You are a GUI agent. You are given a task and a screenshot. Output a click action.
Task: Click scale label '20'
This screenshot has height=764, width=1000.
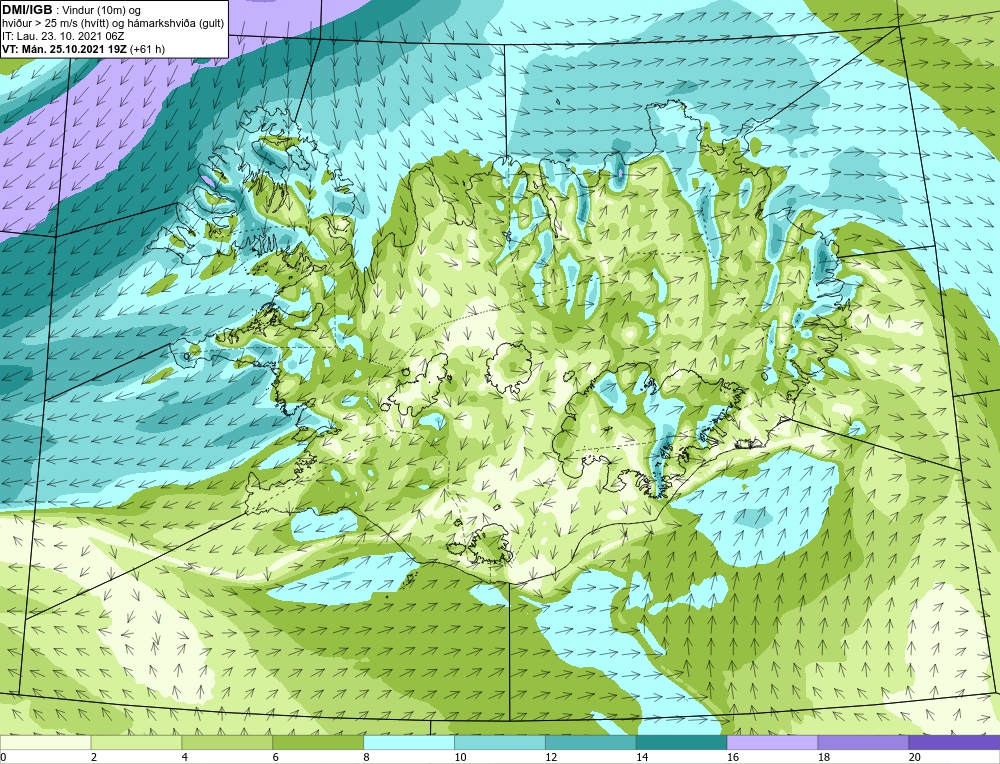[915, 757]
